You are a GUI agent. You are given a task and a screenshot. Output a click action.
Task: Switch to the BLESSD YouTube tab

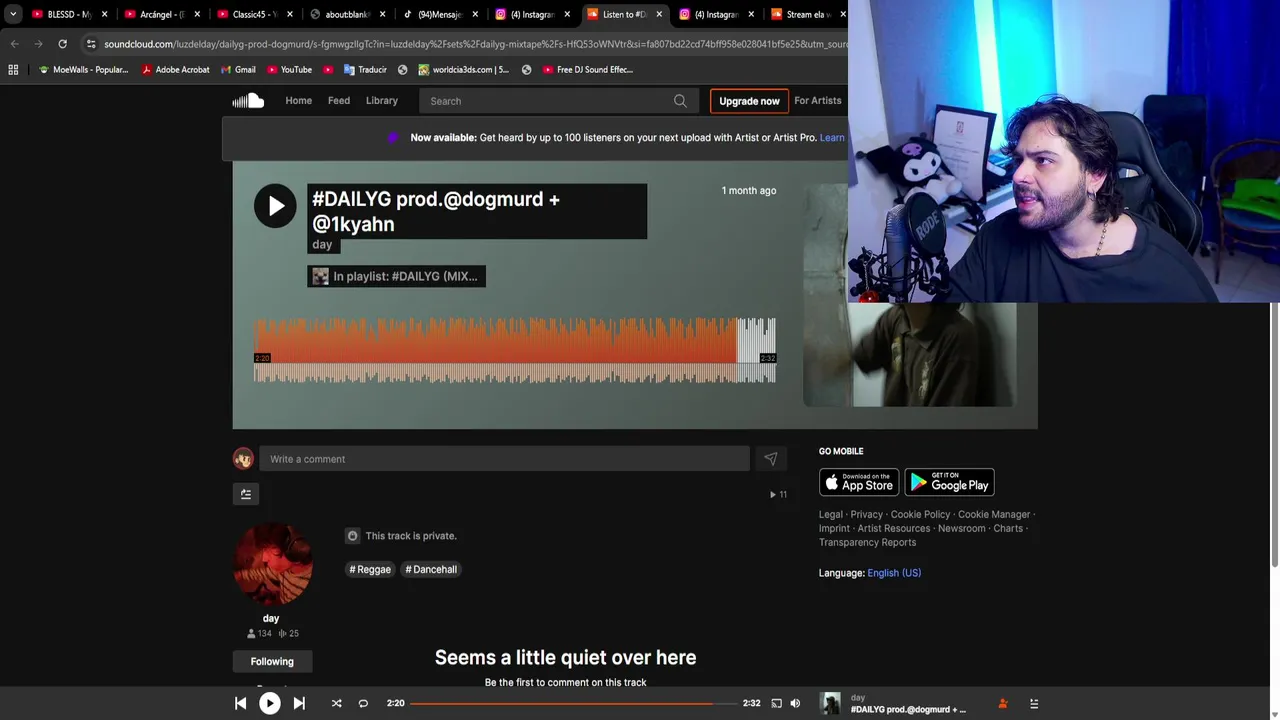coord(69,14)
